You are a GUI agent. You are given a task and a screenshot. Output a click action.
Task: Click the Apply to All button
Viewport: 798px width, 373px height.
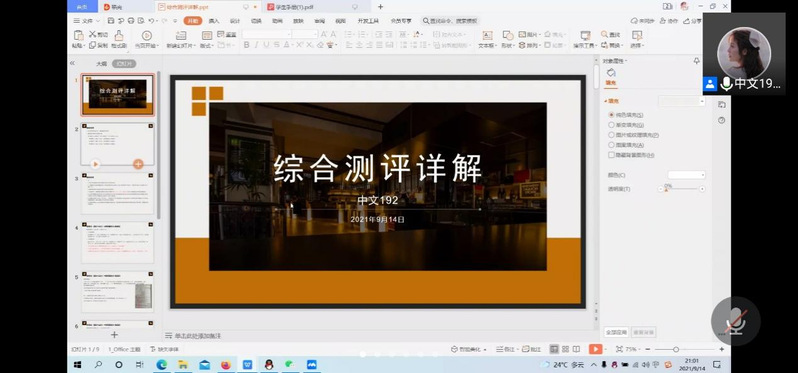(x=616, y=332)
